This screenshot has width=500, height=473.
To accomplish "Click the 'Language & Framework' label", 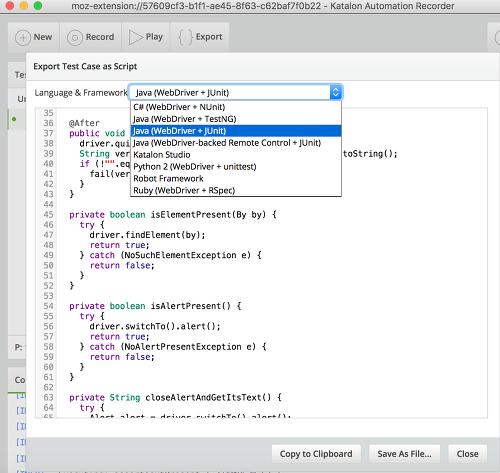I will [81, 93].
